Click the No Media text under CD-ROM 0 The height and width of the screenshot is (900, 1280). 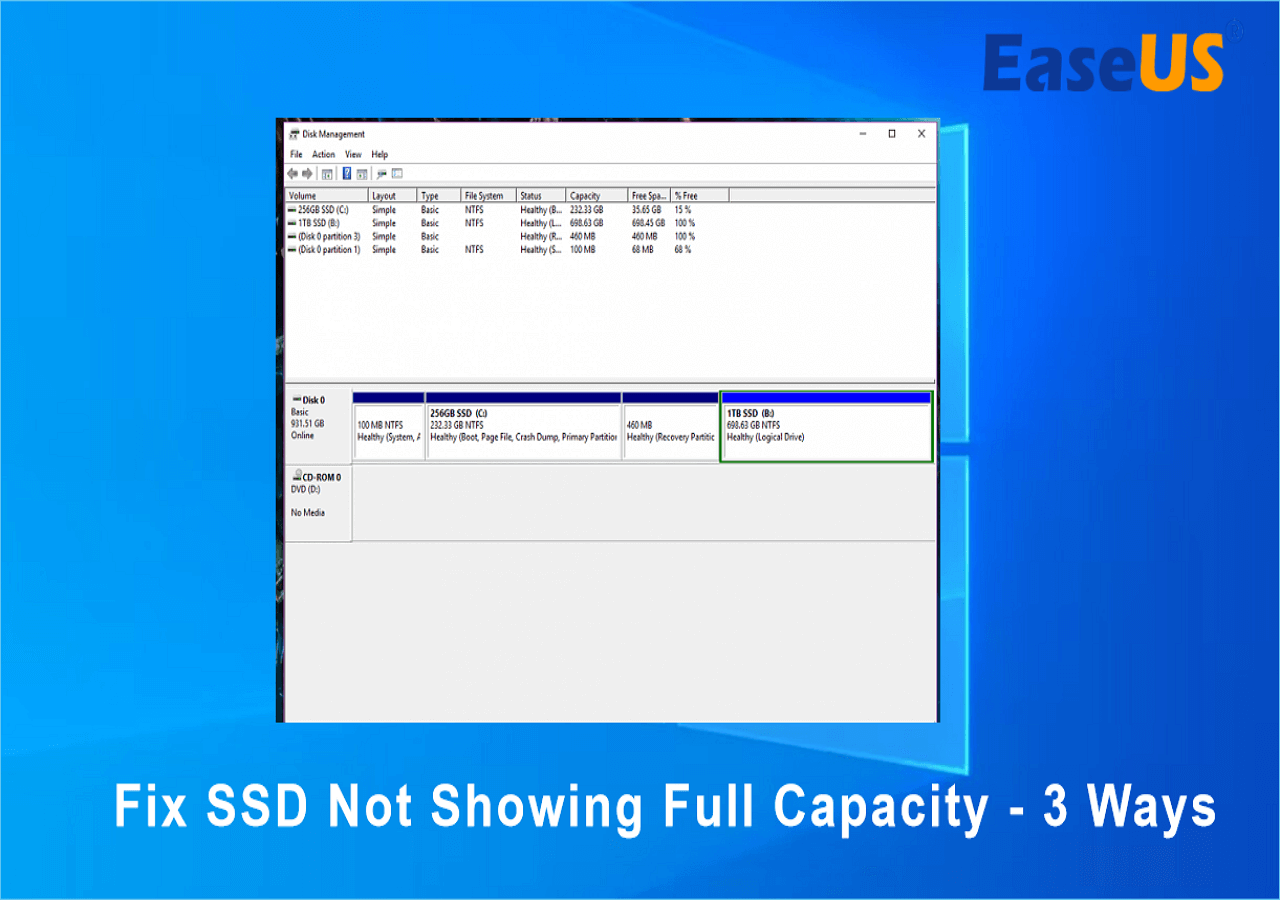click(x=308, y=513)
